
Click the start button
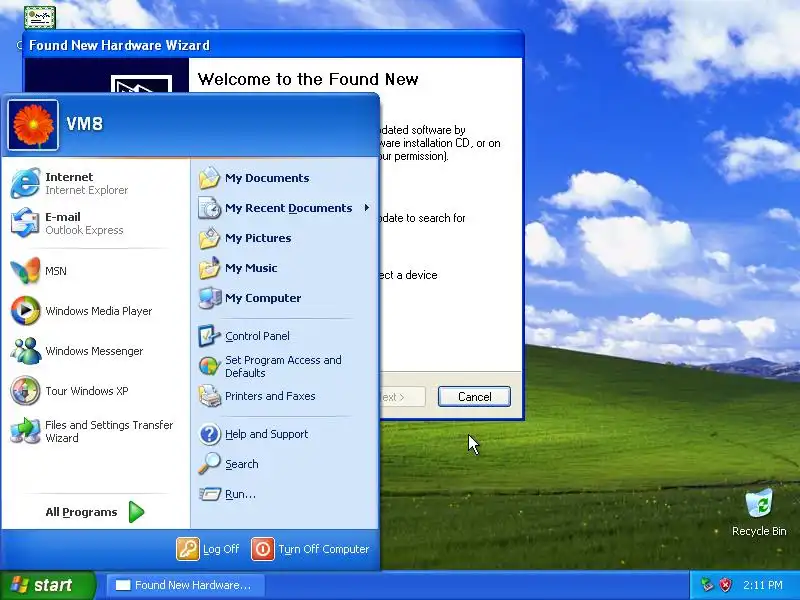(47, 585)
